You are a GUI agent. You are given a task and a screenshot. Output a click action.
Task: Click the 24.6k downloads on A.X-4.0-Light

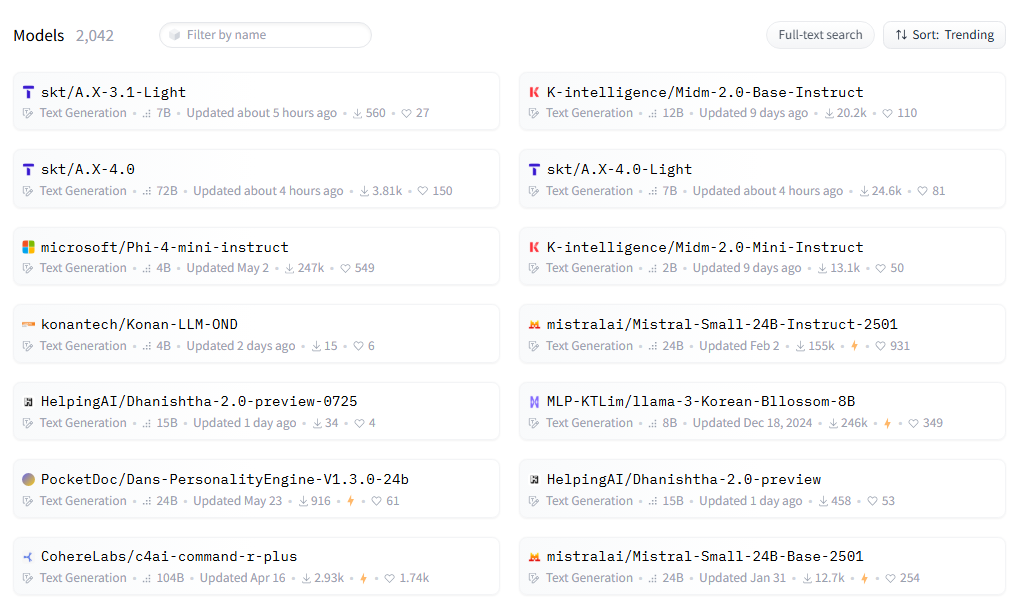tap(887, 191)
